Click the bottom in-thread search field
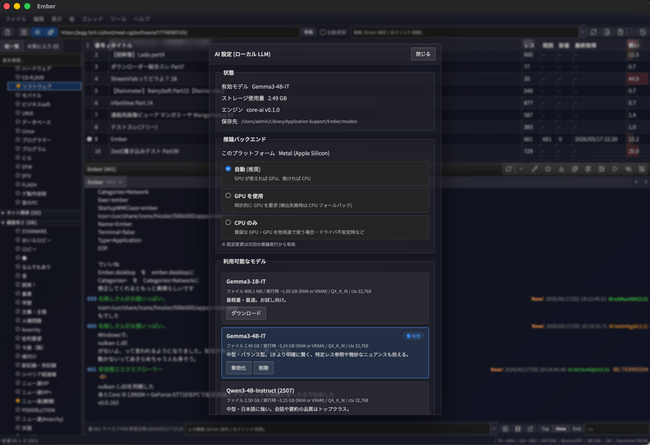Viewport: 650px width, 445px height. [337, 429]
